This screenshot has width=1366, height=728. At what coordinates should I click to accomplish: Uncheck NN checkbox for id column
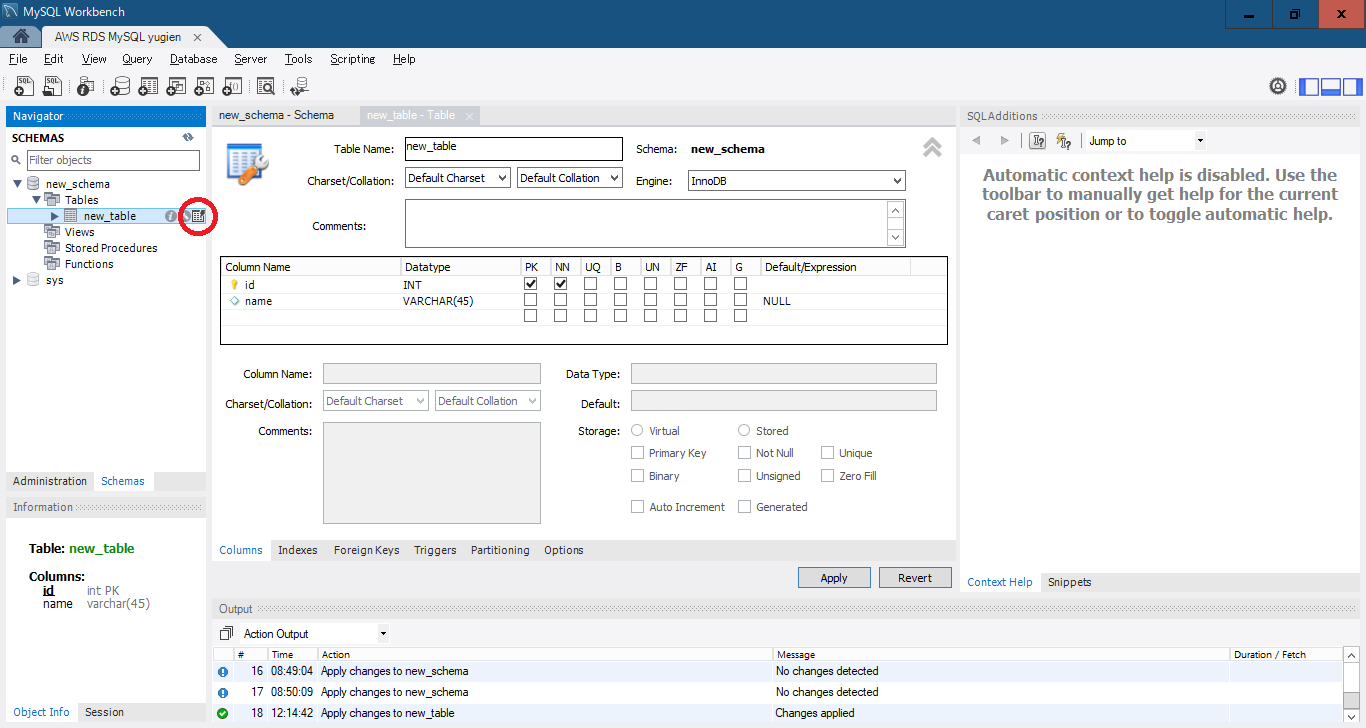561,284
